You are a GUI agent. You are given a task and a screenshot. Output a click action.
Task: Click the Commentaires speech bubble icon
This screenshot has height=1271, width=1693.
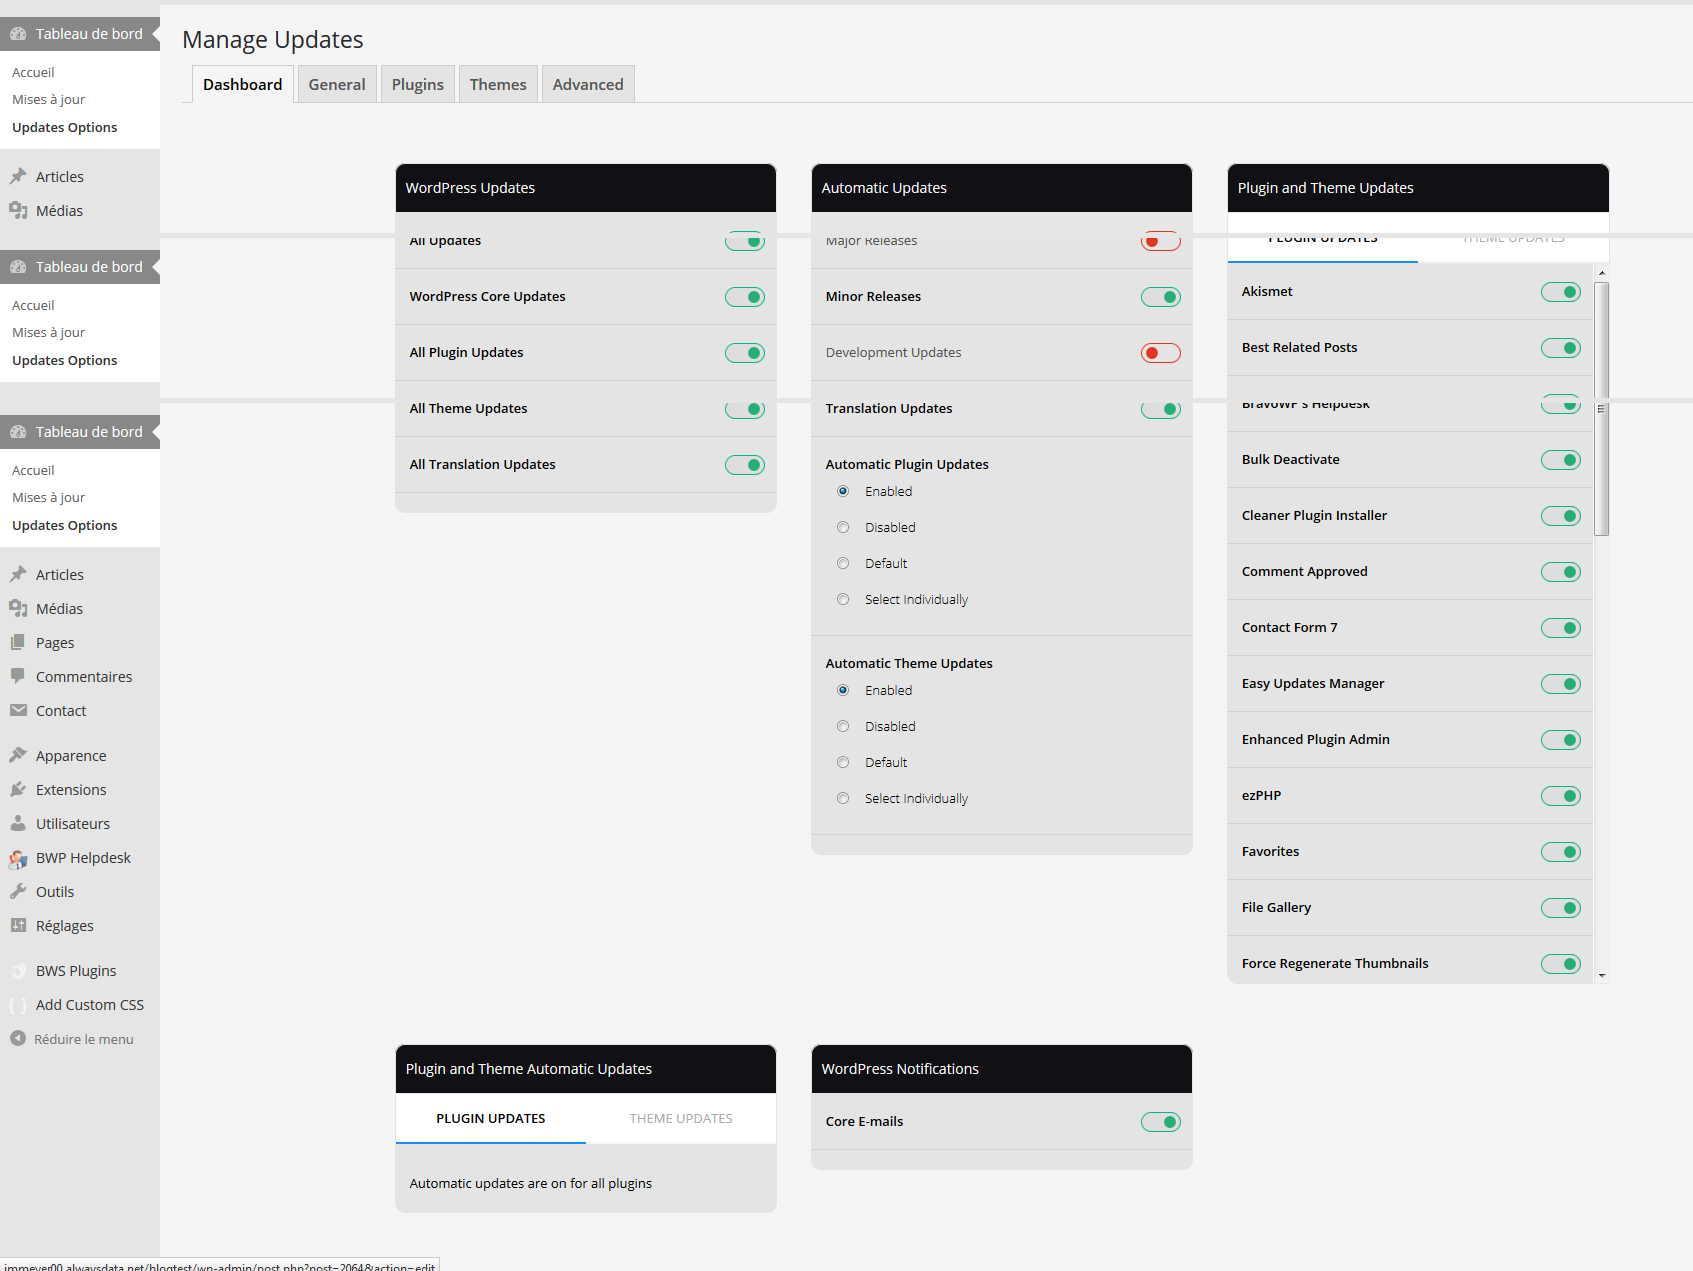pyautogui.click(x=18, y=676)
